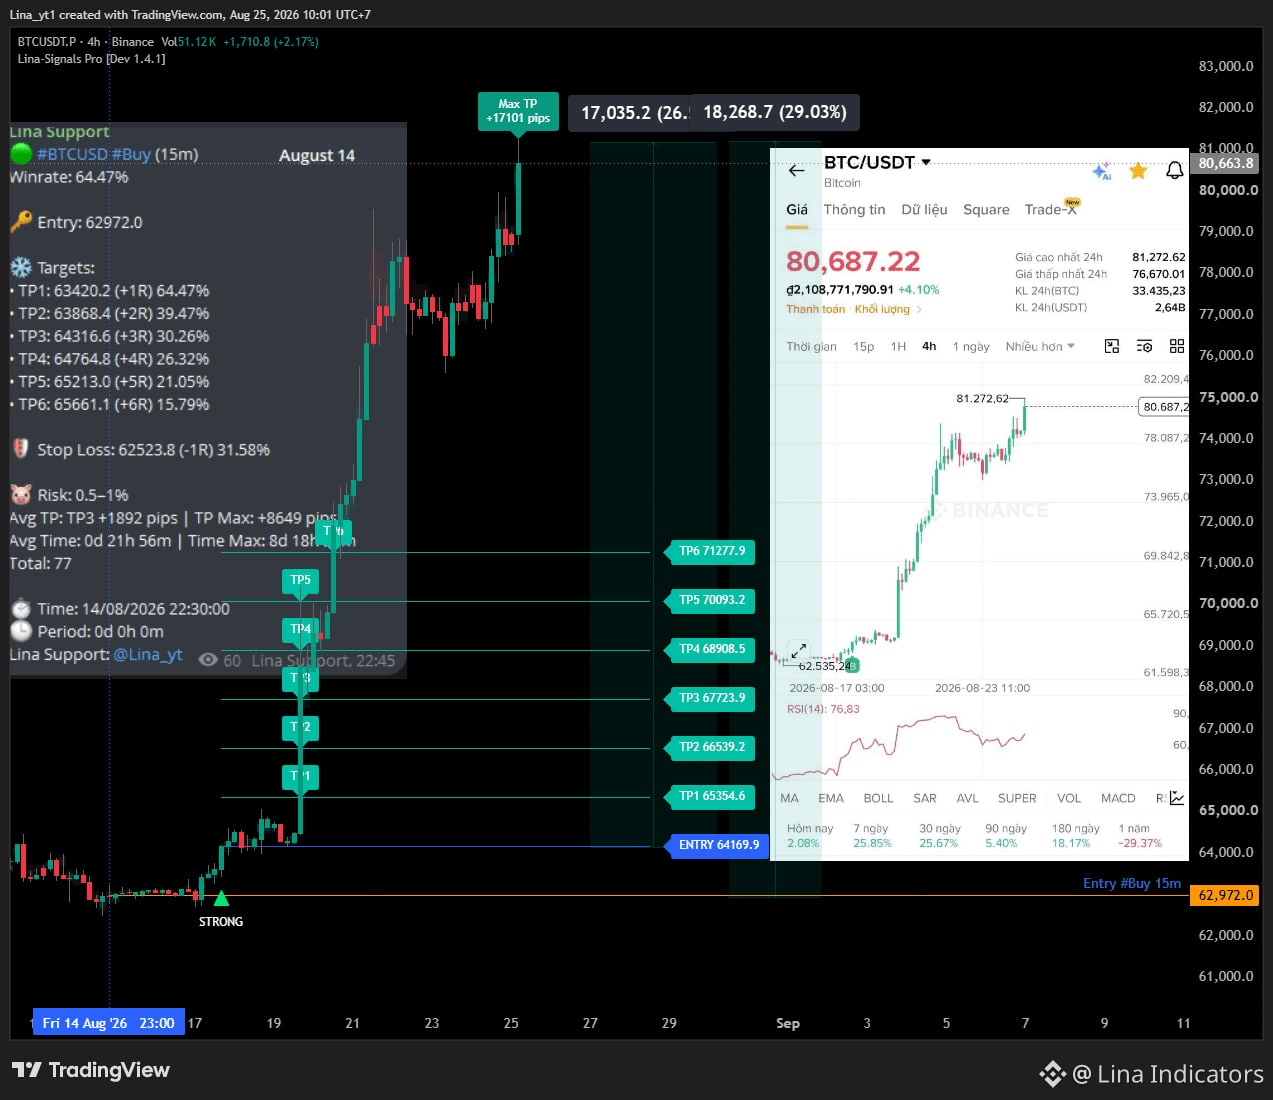Click the Thanh toán link

815,309
